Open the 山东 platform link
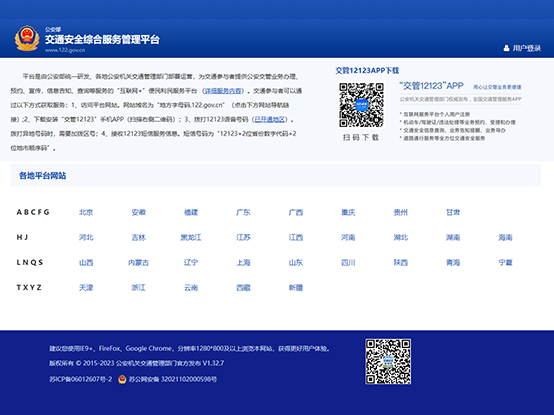The height and width of the screenshot is (415, 554). coord(296,262)
